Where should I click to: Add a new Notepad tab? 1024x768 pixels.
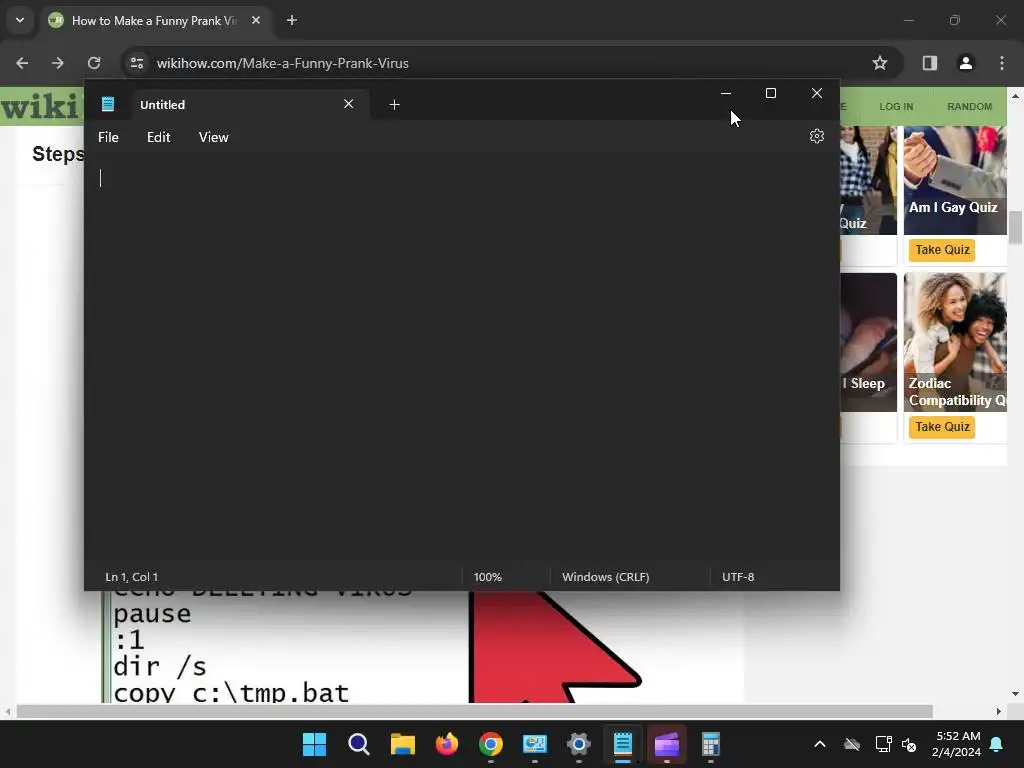[394, 104]
